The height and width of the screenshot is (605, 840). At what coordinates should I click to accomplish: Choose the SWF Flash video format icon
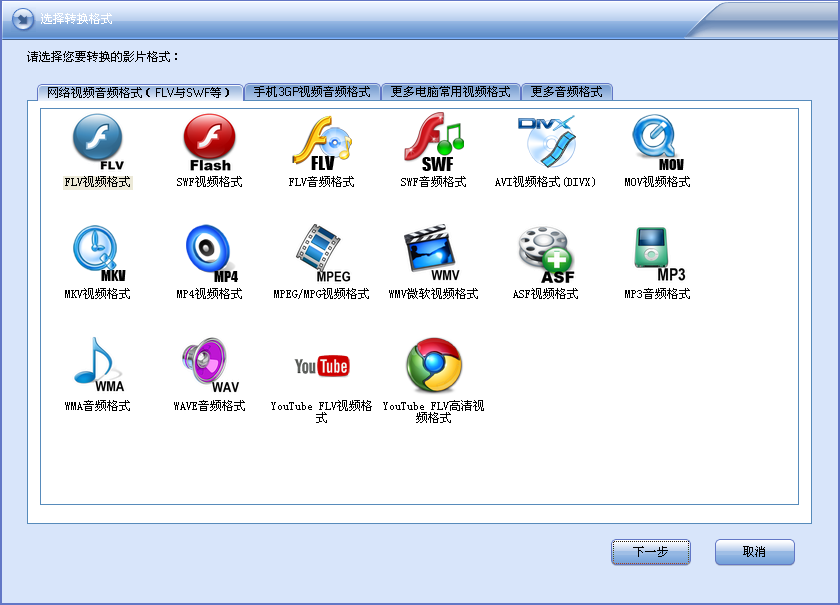209,142
